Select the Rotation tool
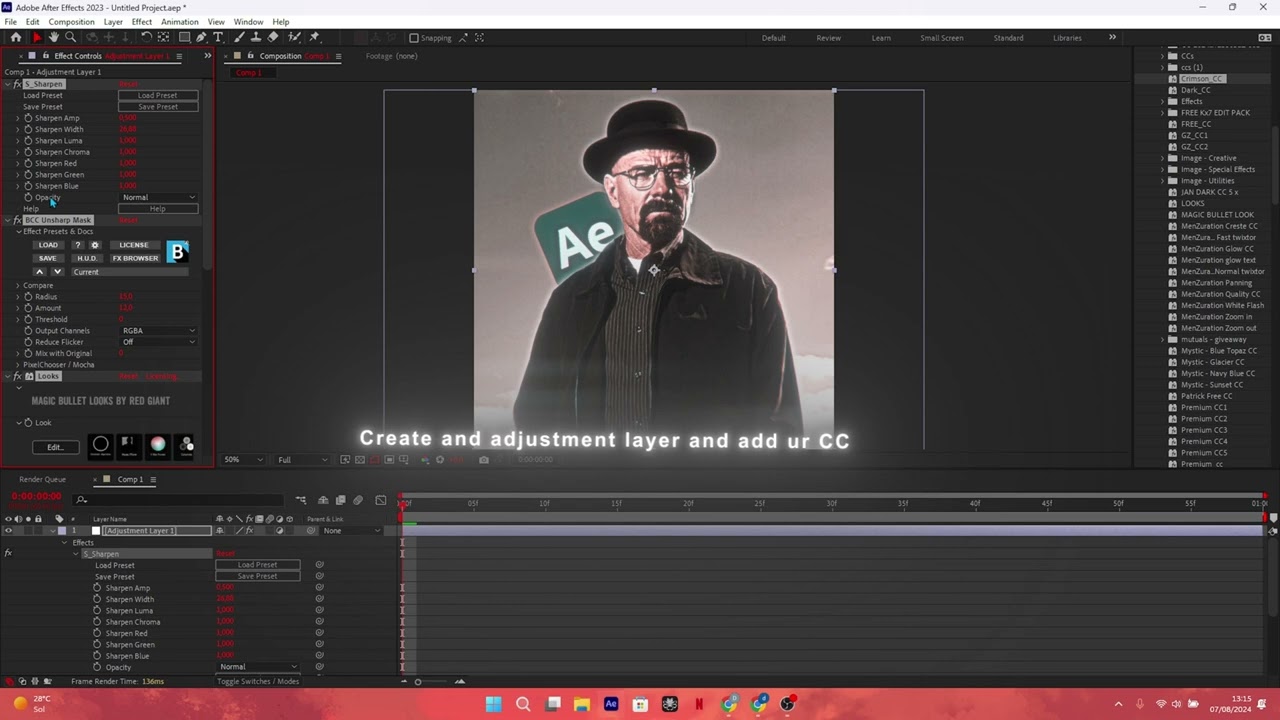This screenshot has height=720, width=1280. (x=147, y=38)
